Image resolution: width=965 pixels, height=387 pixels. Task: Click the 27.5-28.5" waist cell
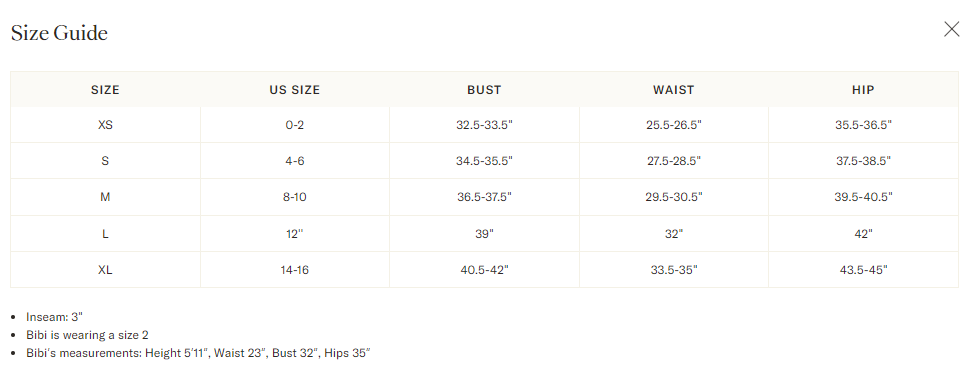(x=674, y=161)
